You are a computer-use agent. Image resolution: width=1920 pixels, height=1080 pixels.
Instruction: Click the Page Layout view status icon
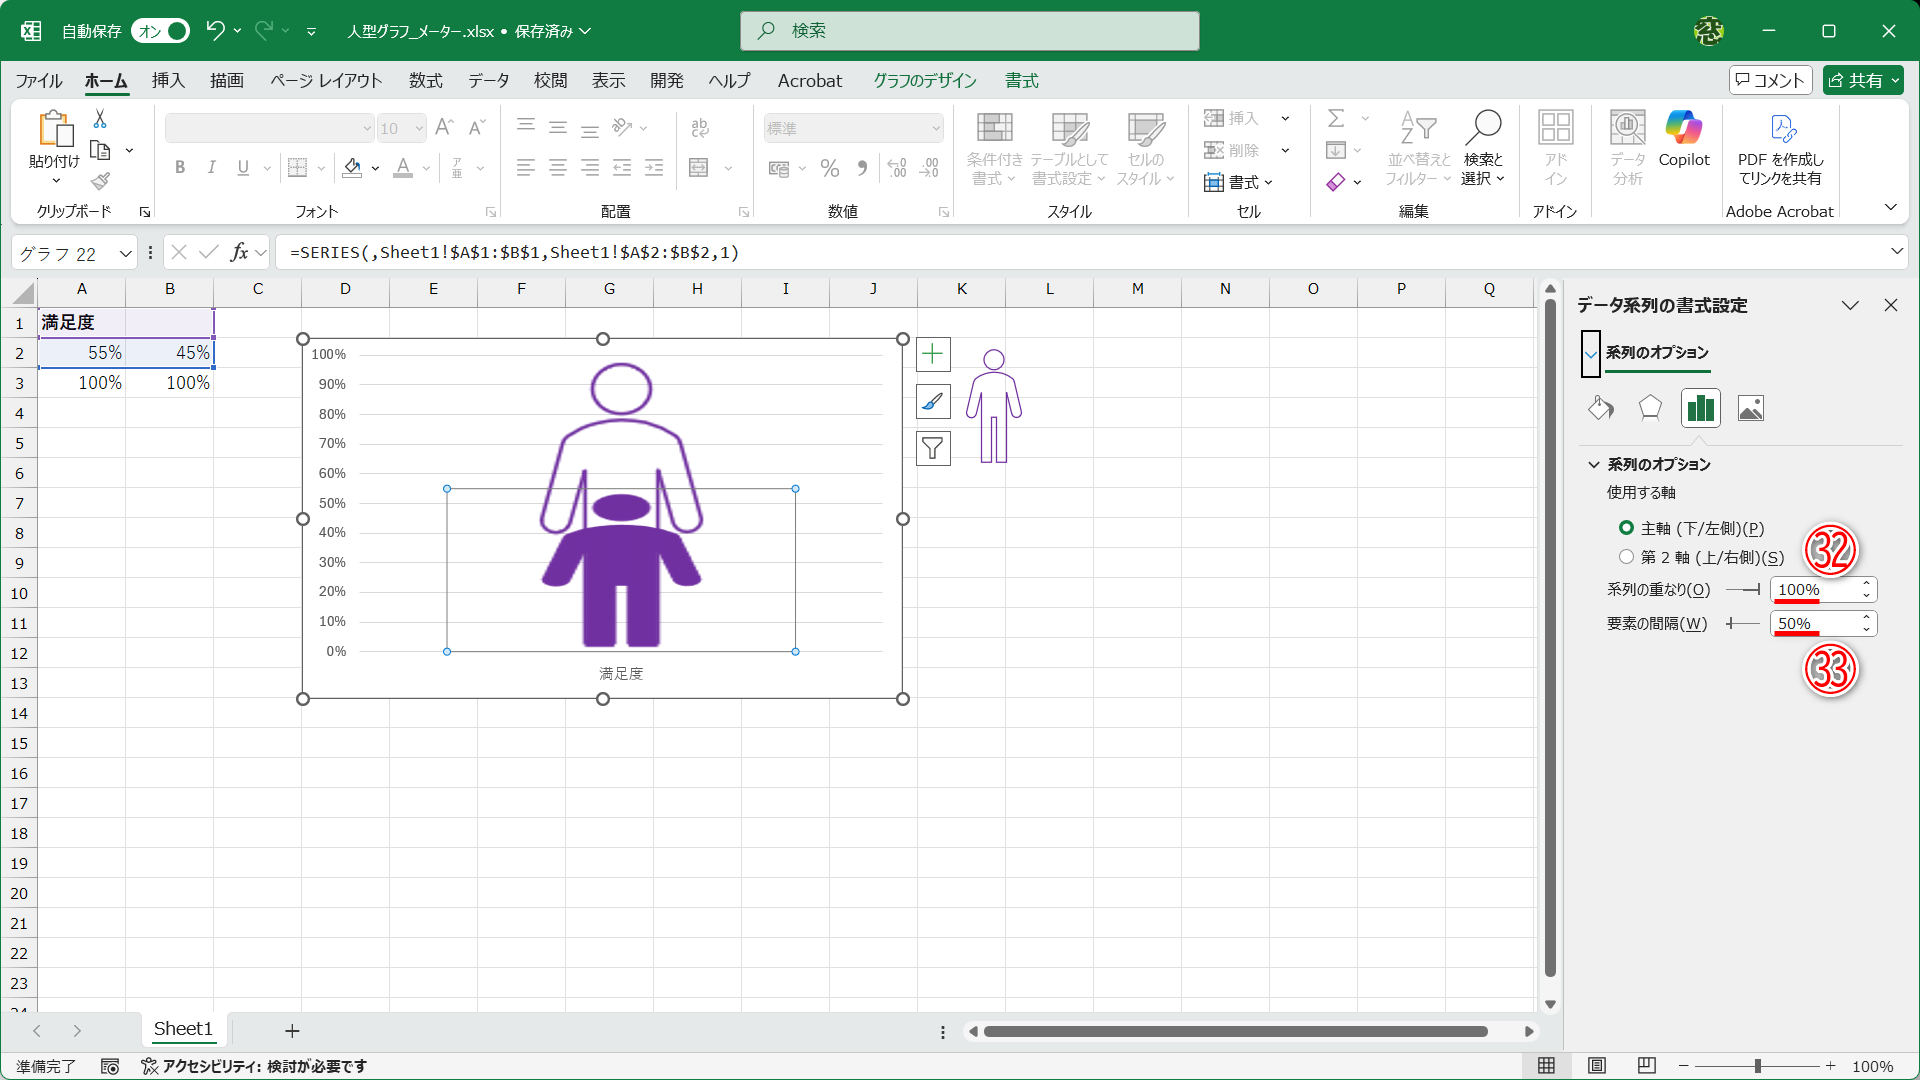1597,1066
